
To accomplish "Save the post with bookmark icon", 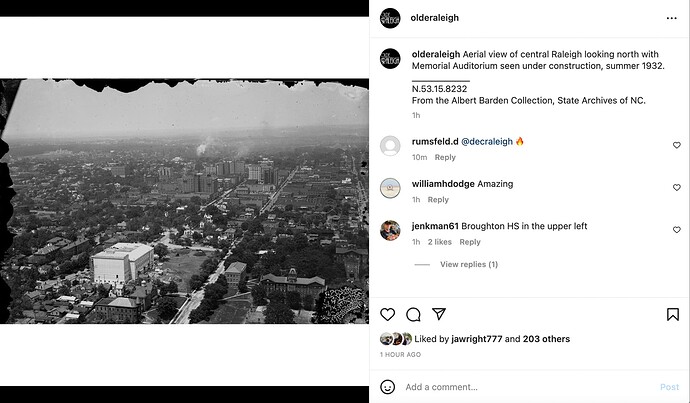I will coord(672,314).
